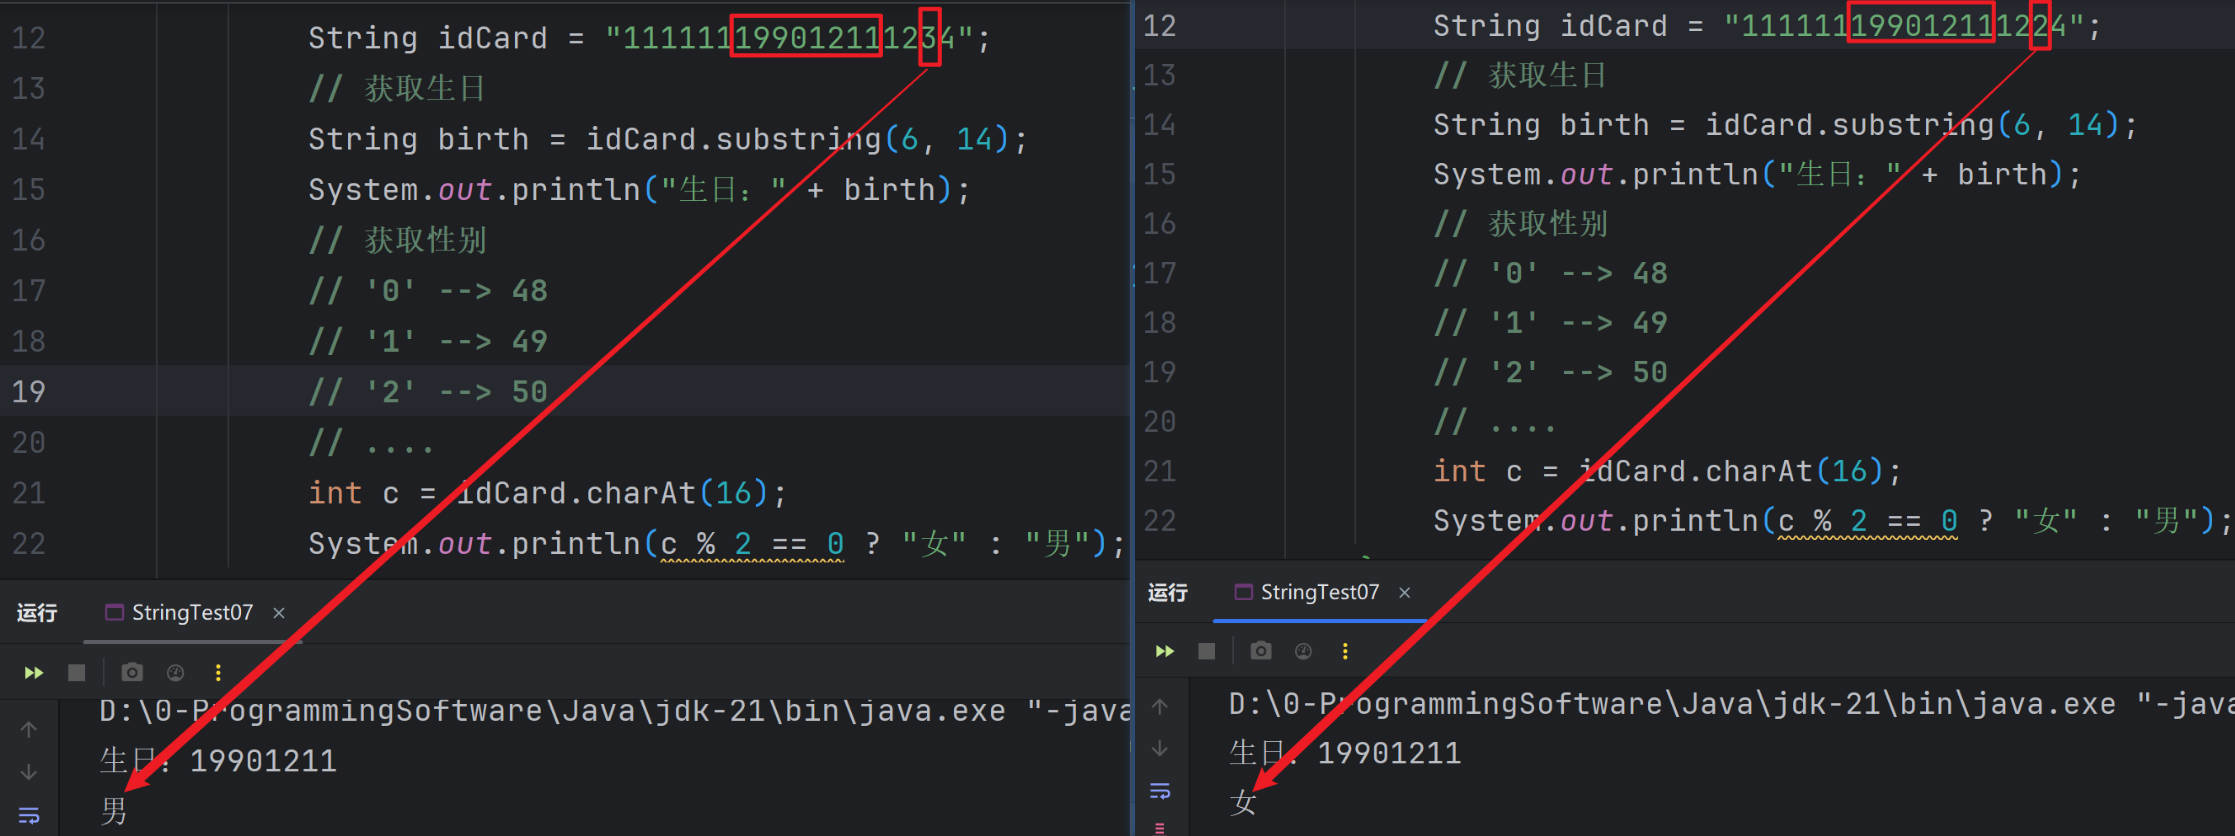Click the 运行 label in the left panel
The width and height of the screenshot is (2235, 836).
[x=37, y=613]
